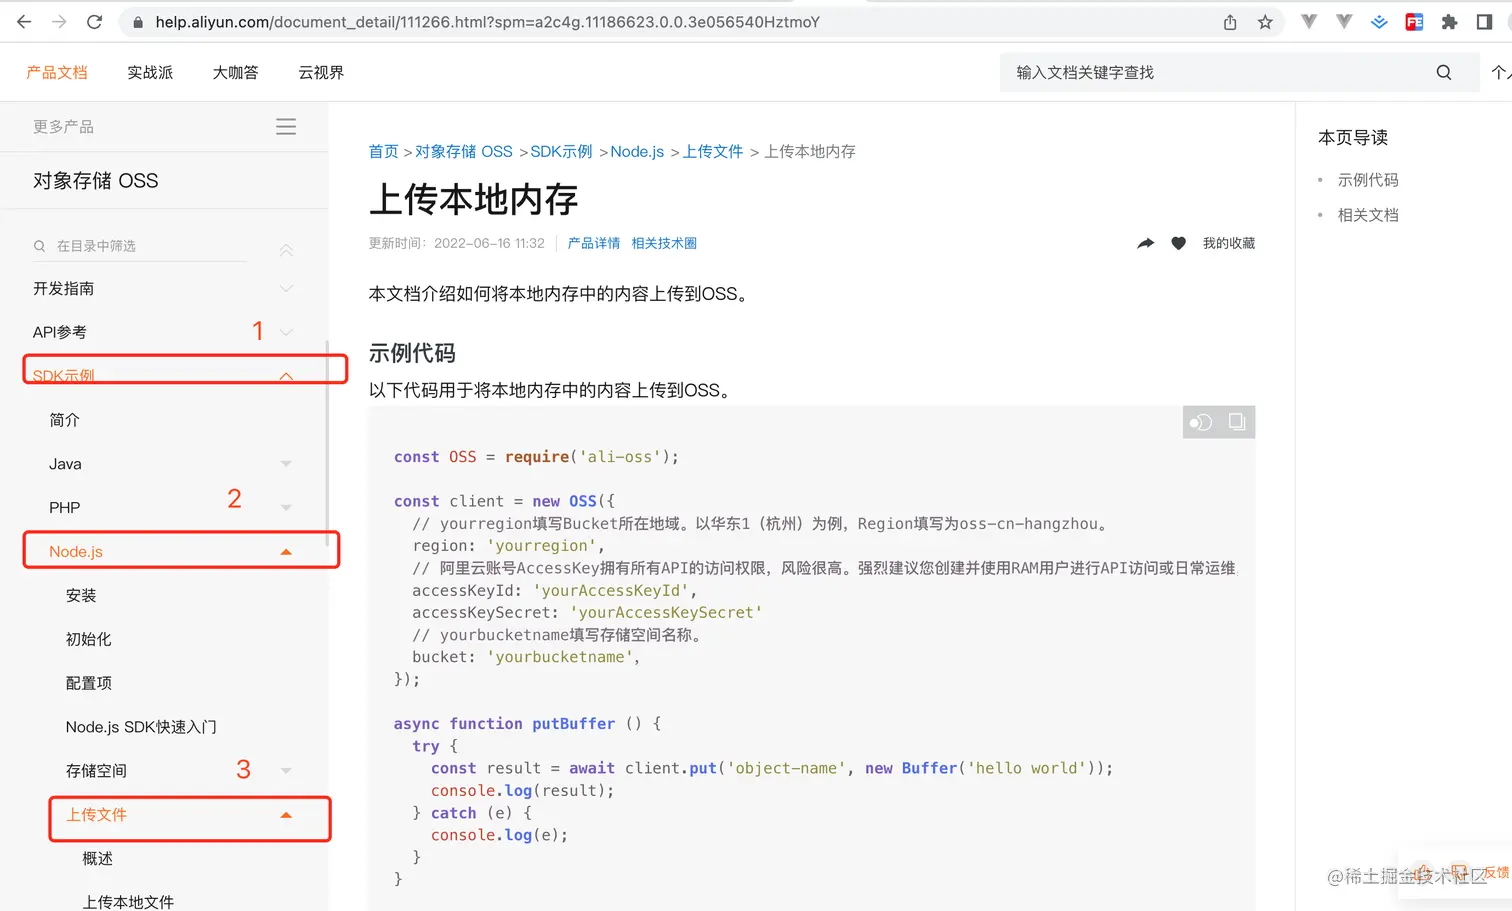Select 初始化 under Node.js
1512x911 pixels.
click(x=88, y=640)
